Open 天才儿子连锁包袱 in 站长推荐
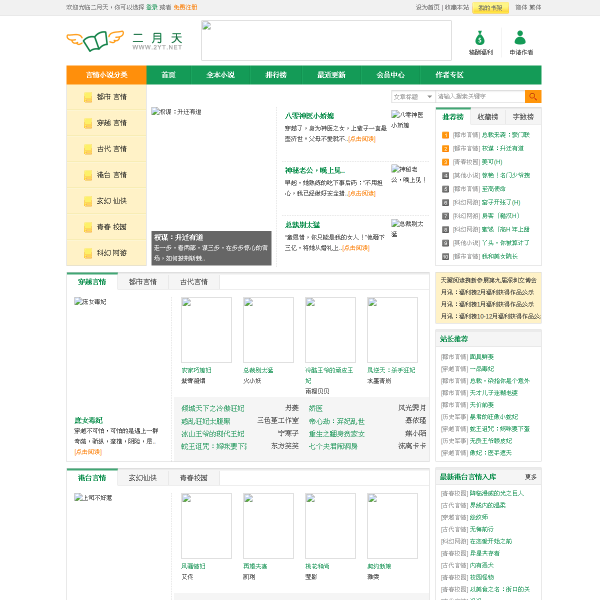Screen dimensions: 600x600 click(x=494, y=393)
